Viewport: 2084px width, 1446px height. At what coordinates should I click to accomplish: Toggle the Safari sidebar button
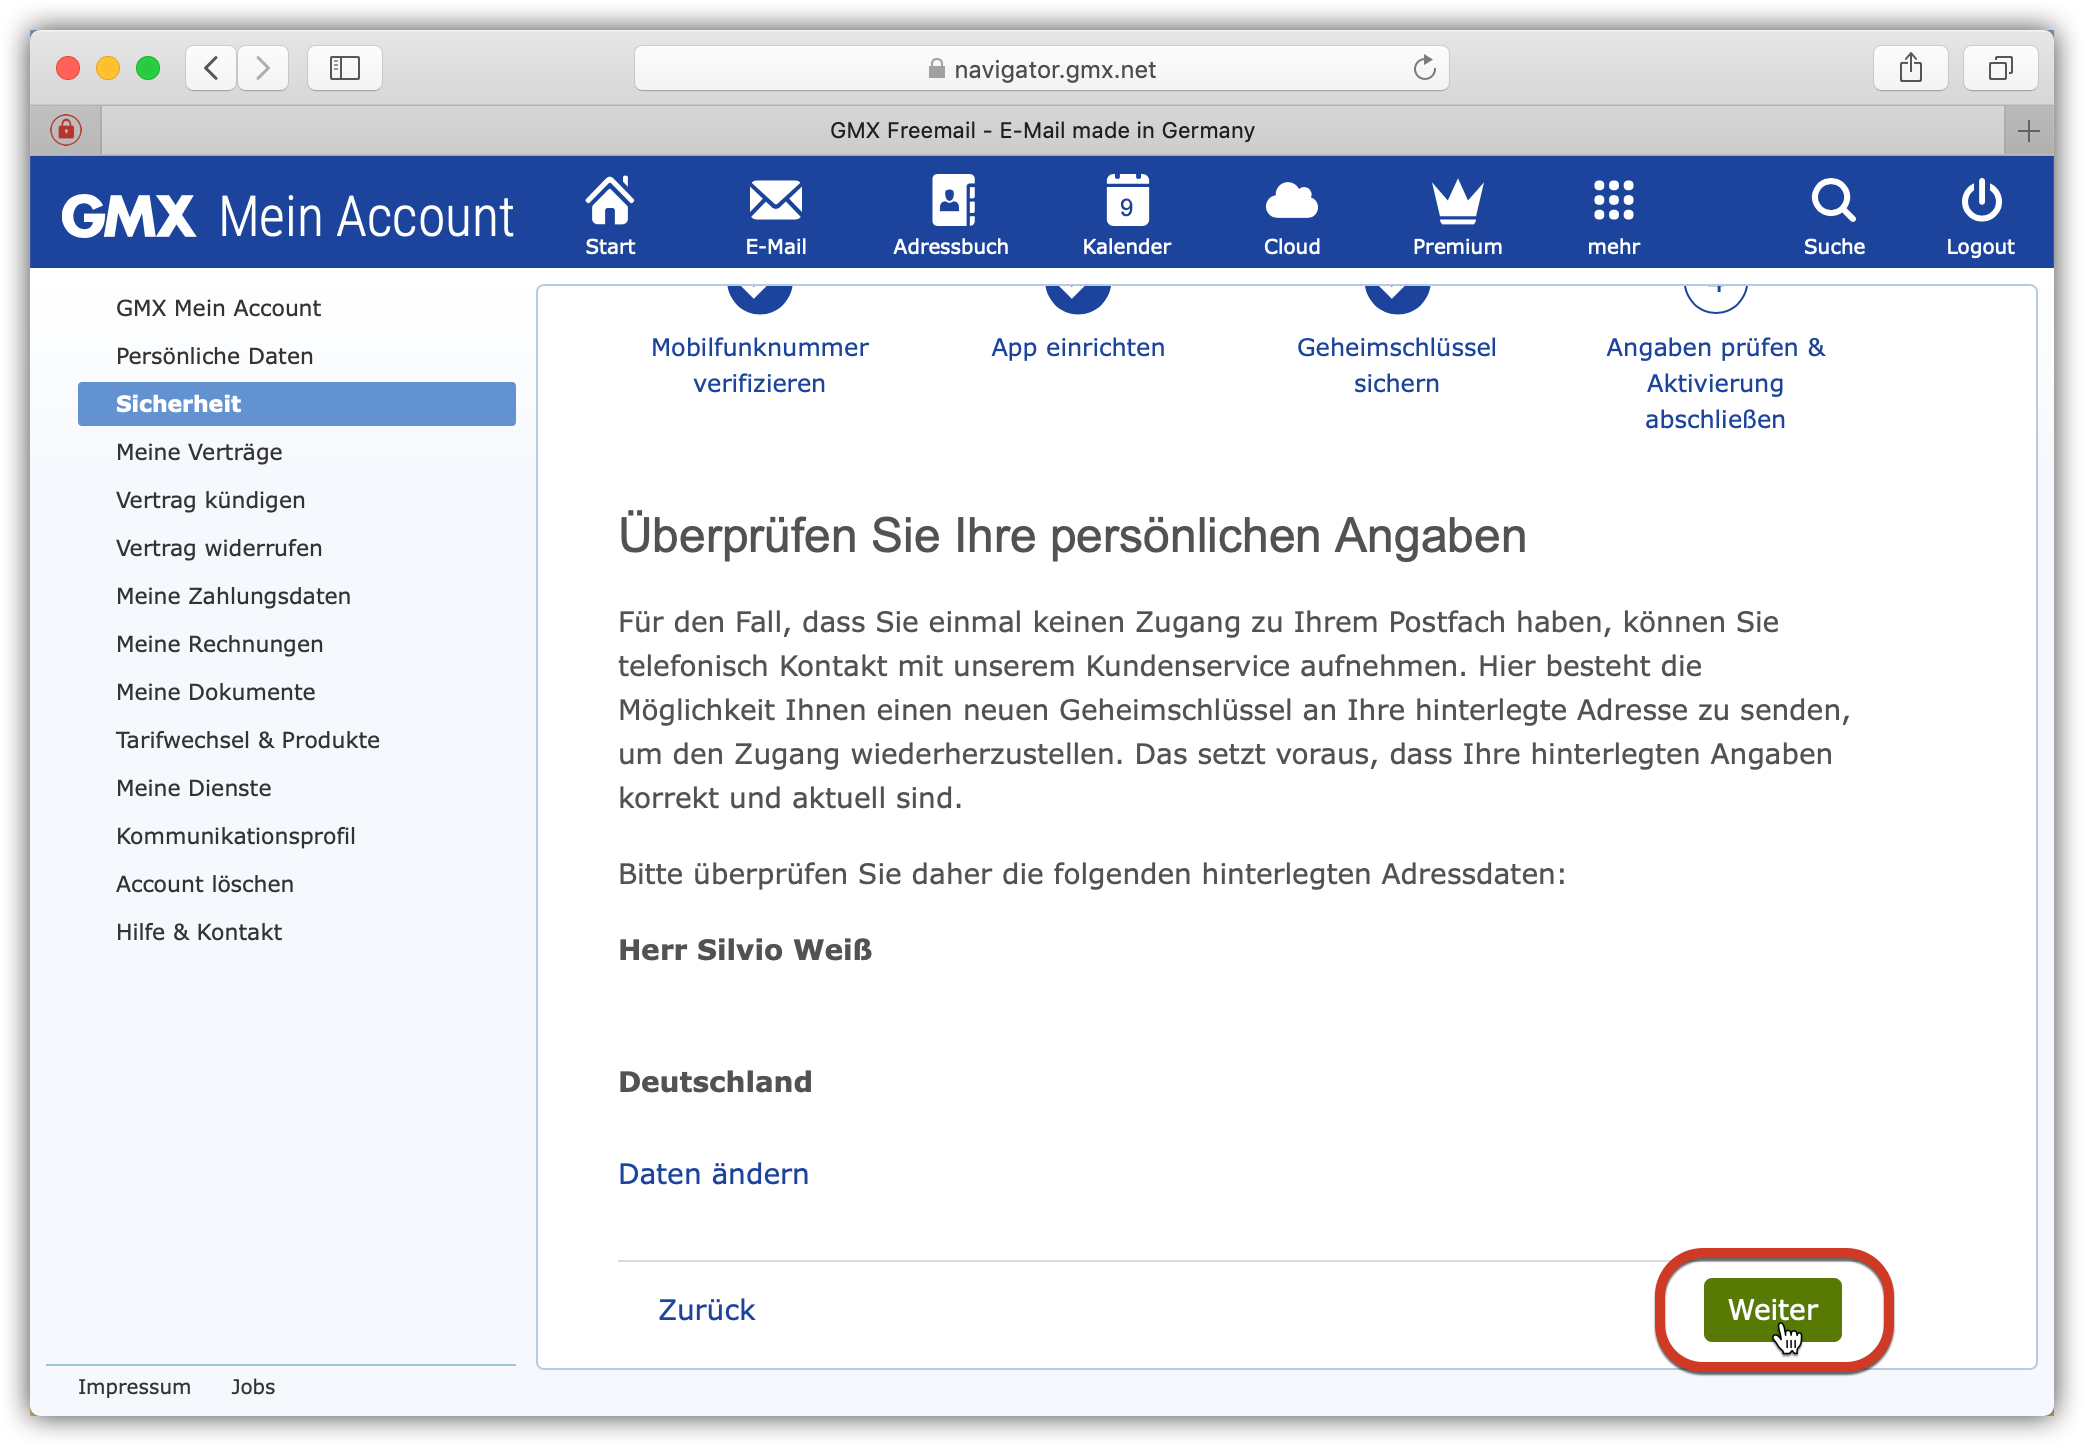pyautogui.click(x=345, y=68)
